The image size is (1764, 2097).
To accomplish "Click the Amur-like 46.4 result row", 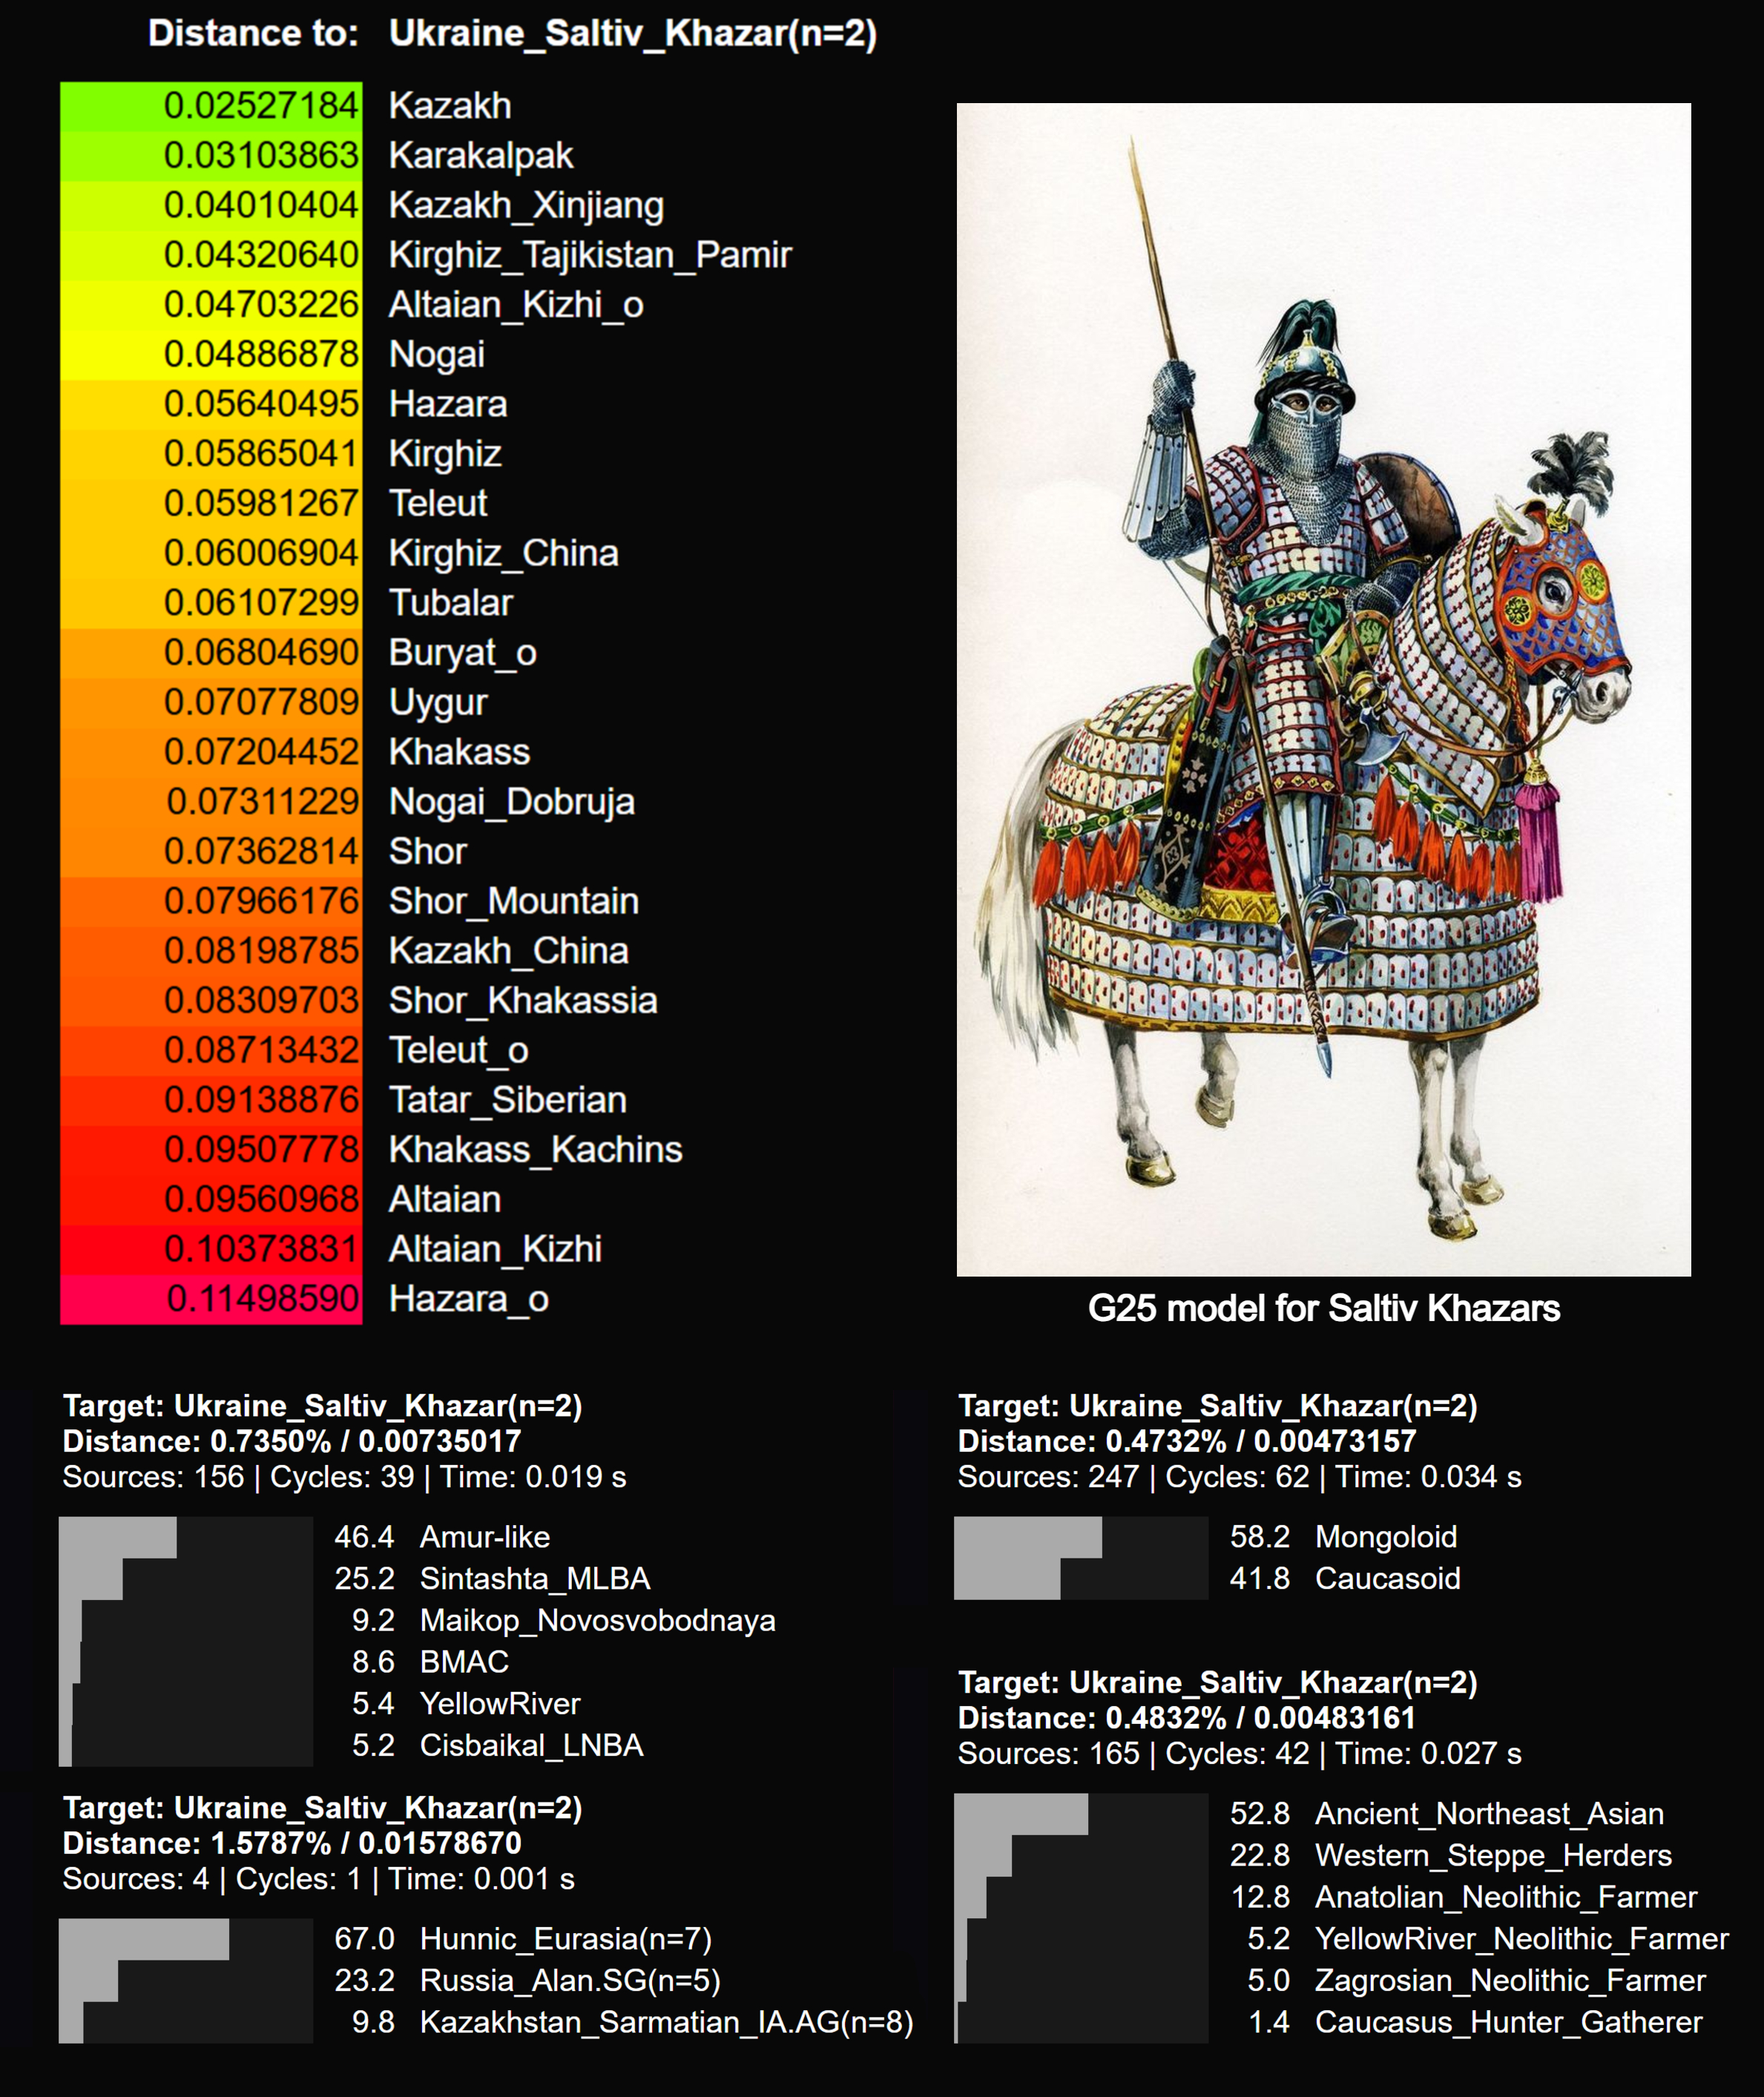I will point(442,1536).
